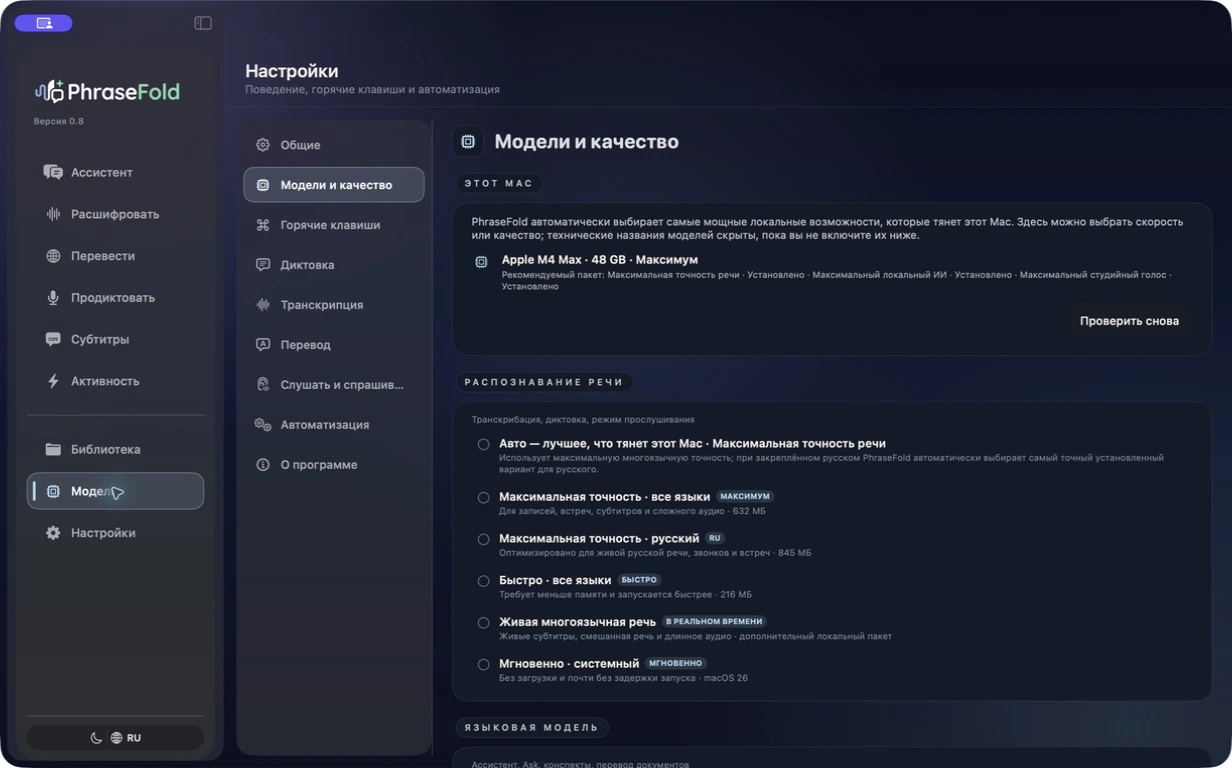Image resolution: width=1232 pixels, height=768 pixels.
Task: Open the Продиктовать section
Action: click(x=115, y=298)
